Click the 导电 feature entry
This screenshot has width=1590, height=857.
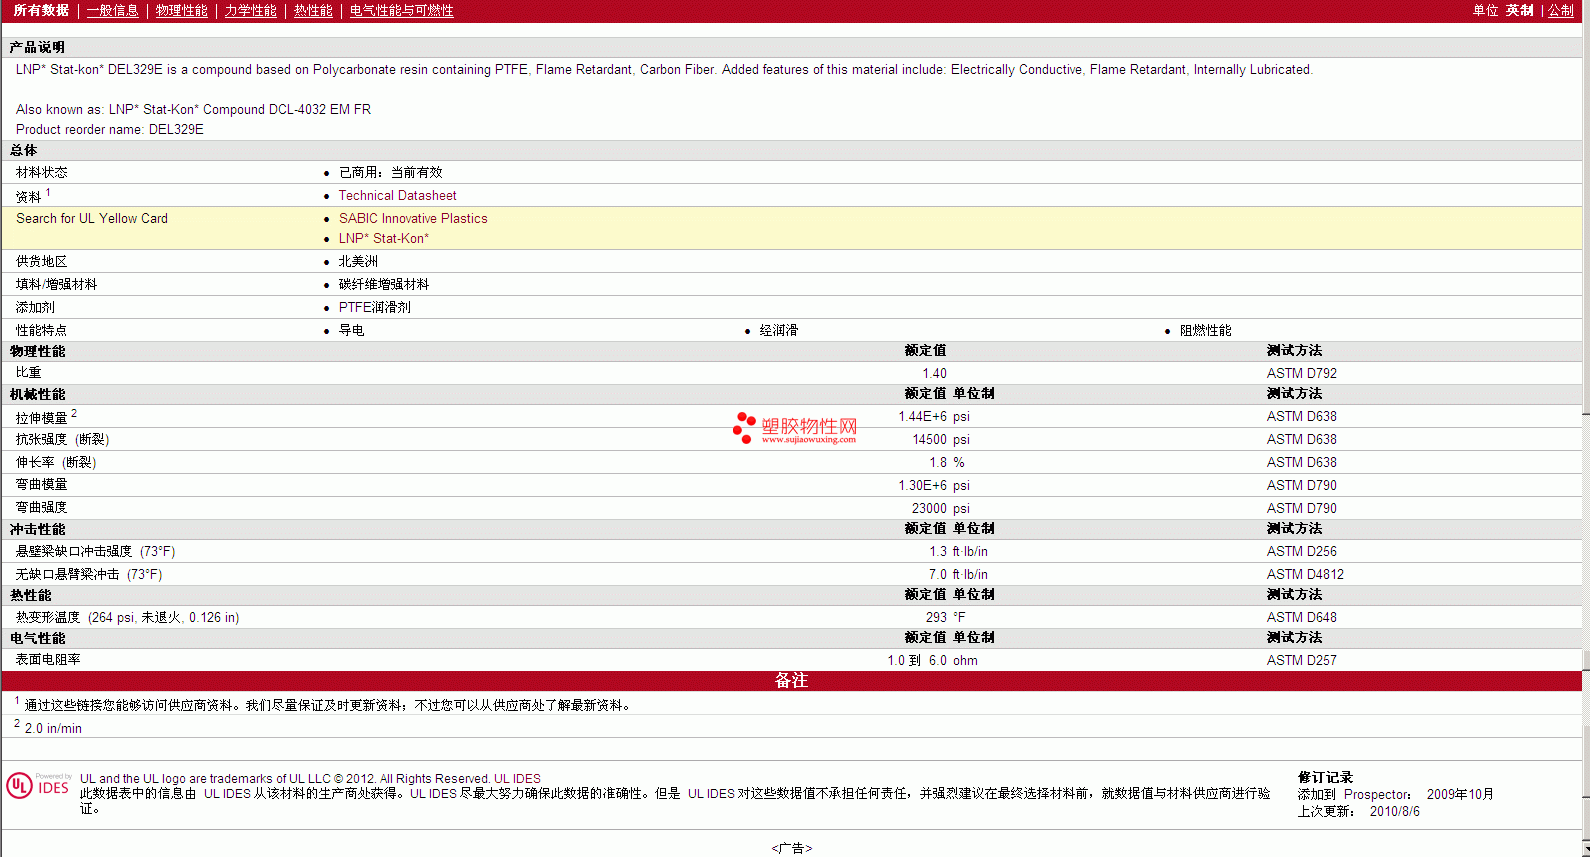(351, 331)
